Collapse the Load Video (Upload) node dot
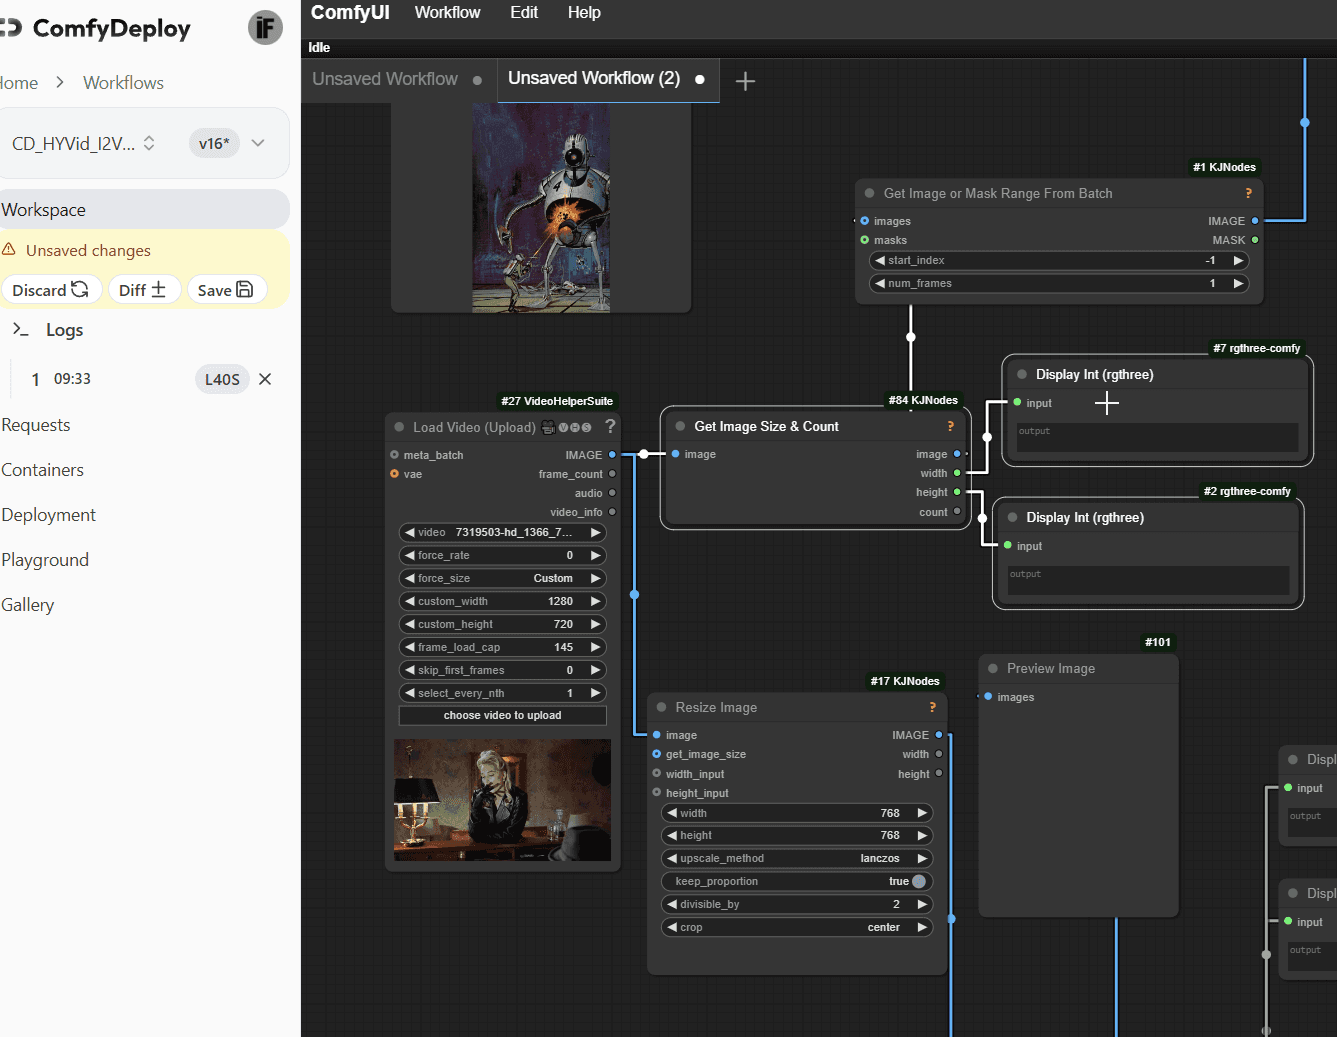 (399, 427)
